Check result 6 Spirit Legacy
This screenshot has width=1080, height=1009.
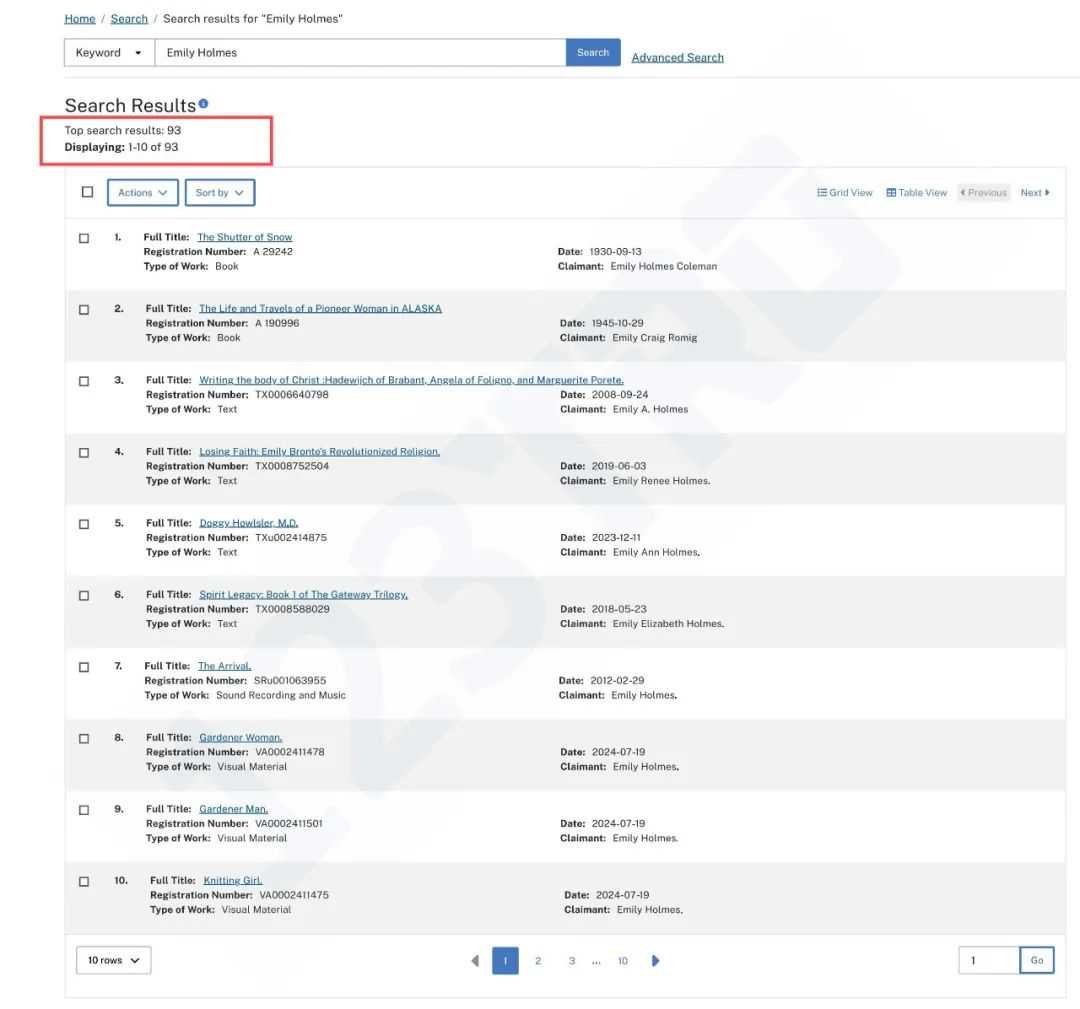pyautogui.click(x=84, y=596)
